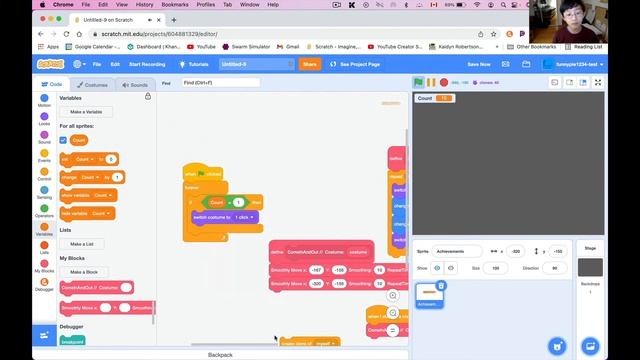Click Make a List
This screenshot has width=640, height=360.
[x=82, y=244]
